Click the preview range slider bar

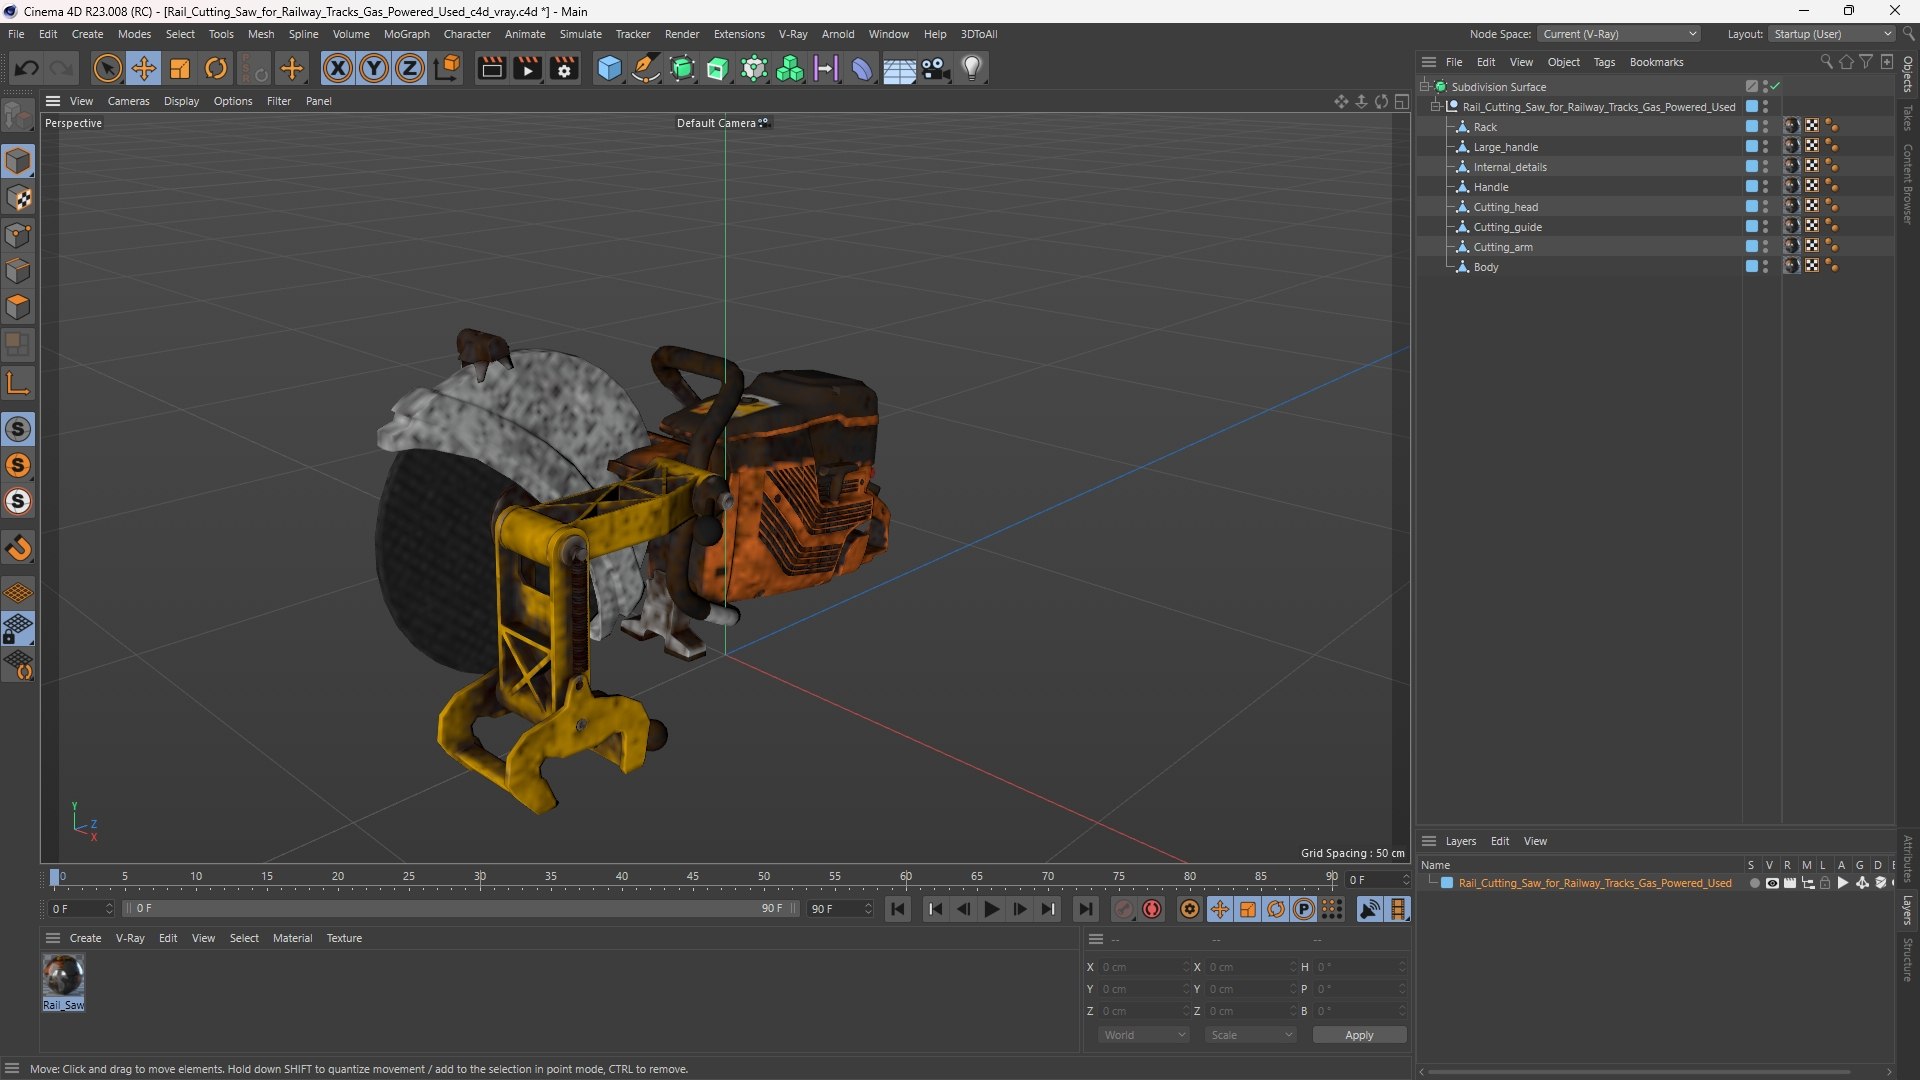coord(460,909)
